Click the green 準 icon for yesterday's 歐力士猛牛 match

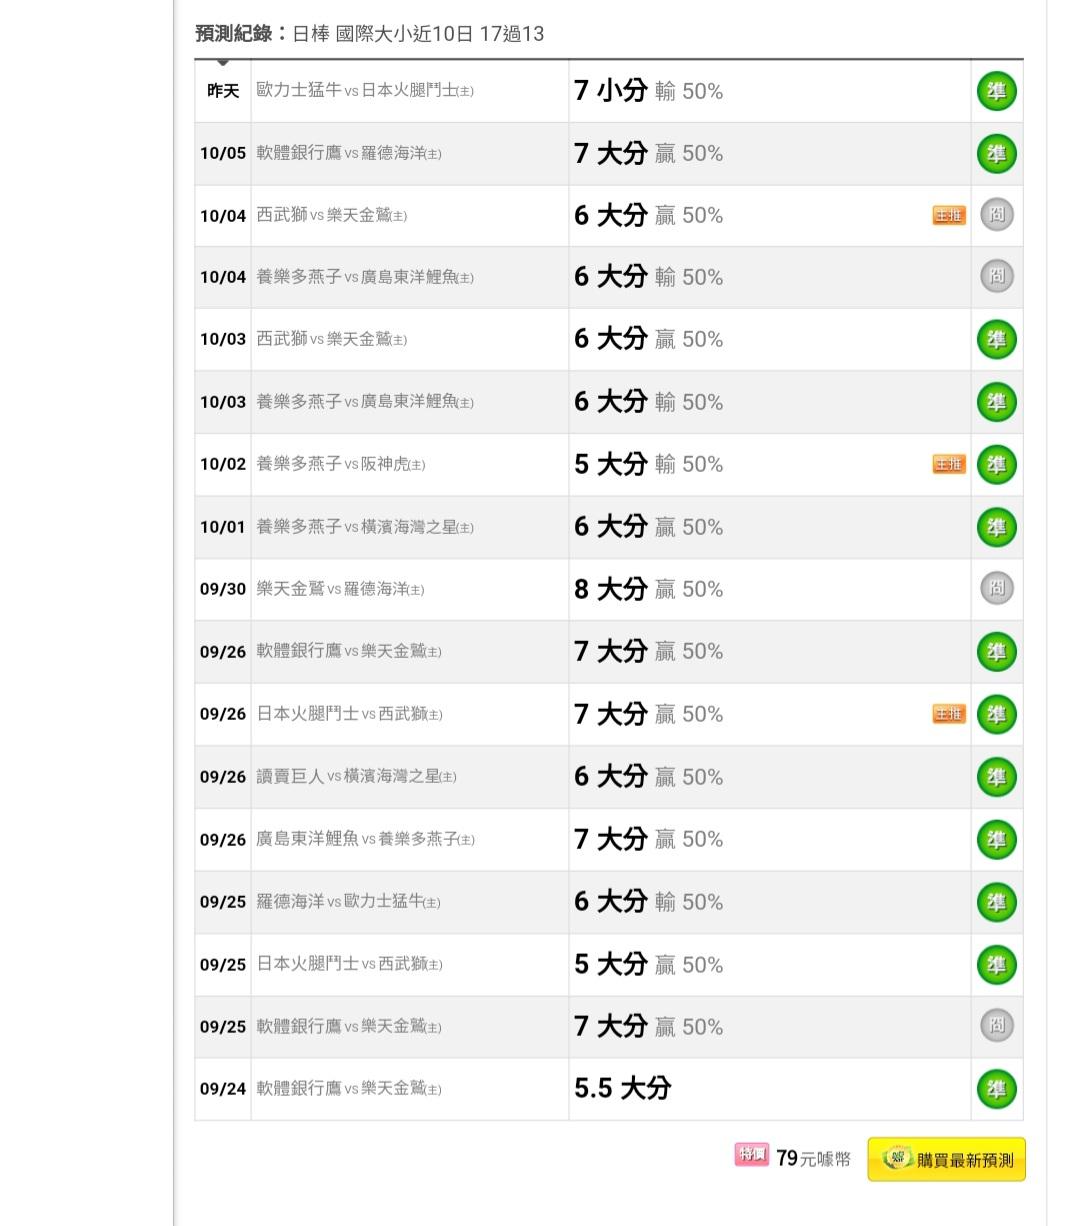click(x=996, y=91)
